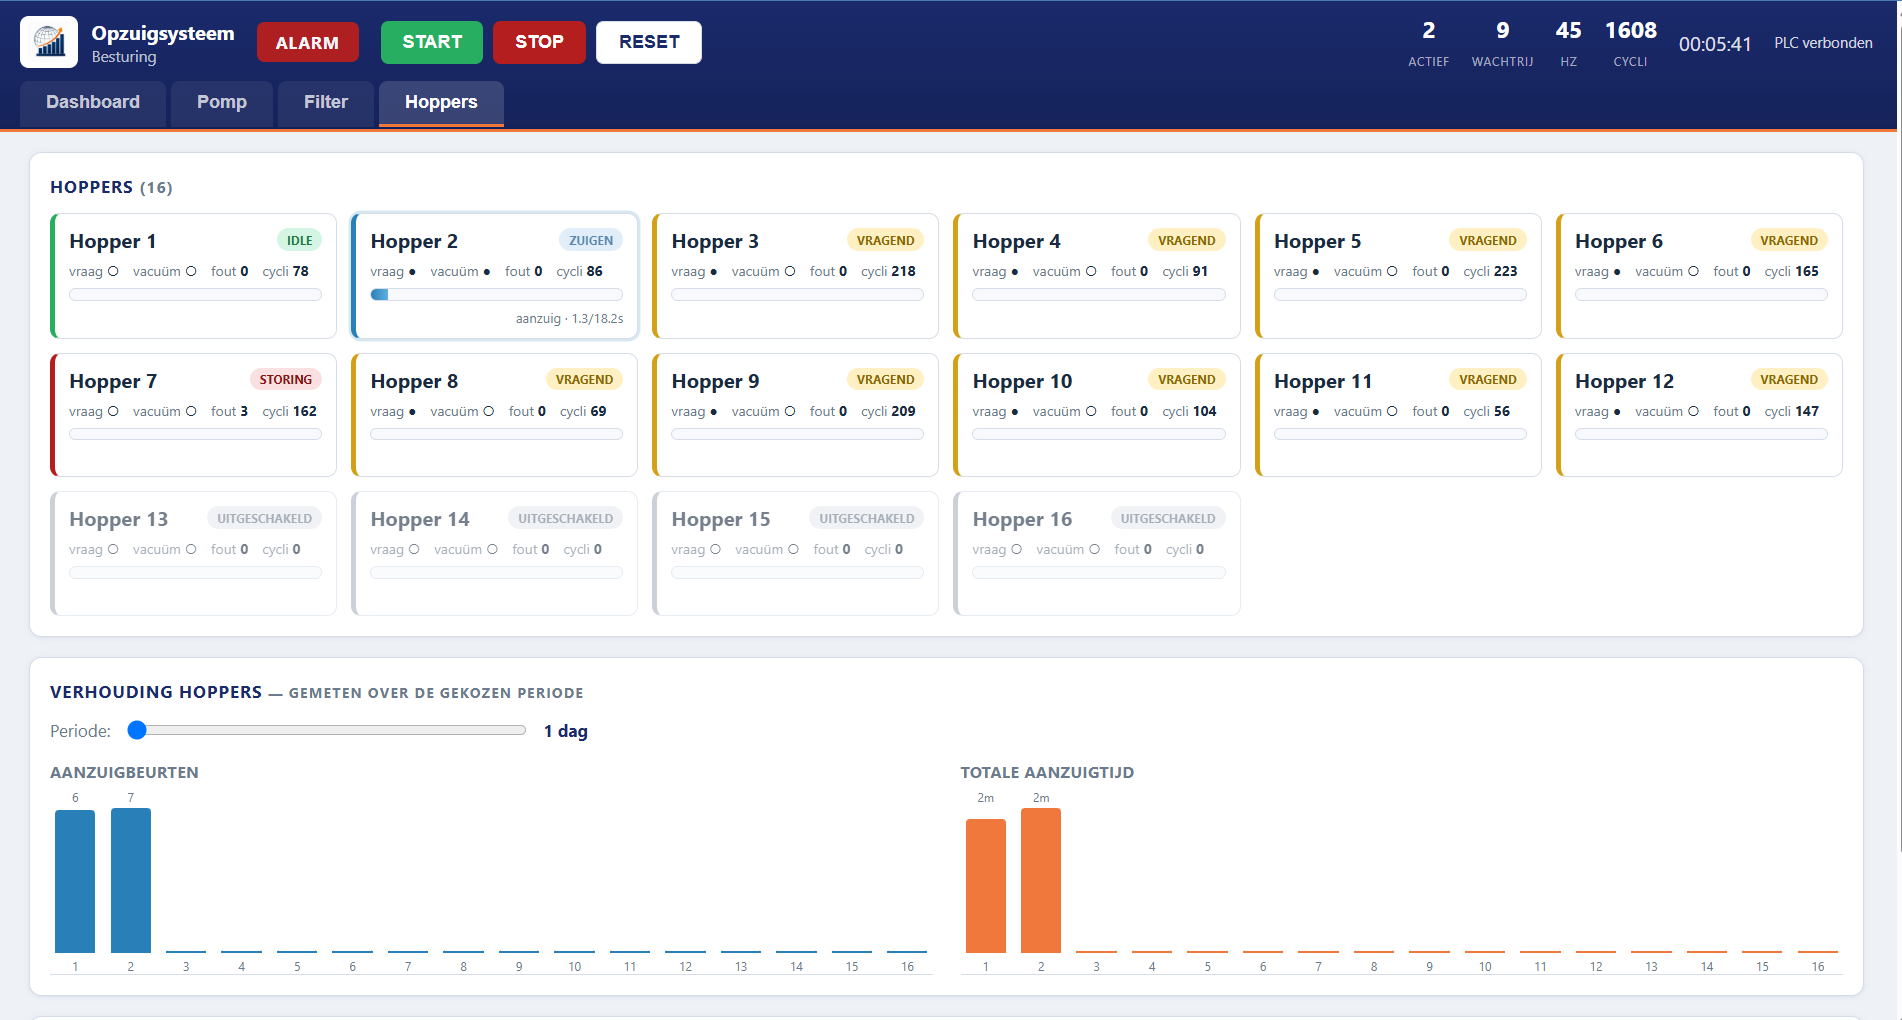Image resolution: width=1902 pixels, height=1020 pixels.
Task: Click the UITGESCHAKELD badge on Hopper 13
Action: pos(264,518)
